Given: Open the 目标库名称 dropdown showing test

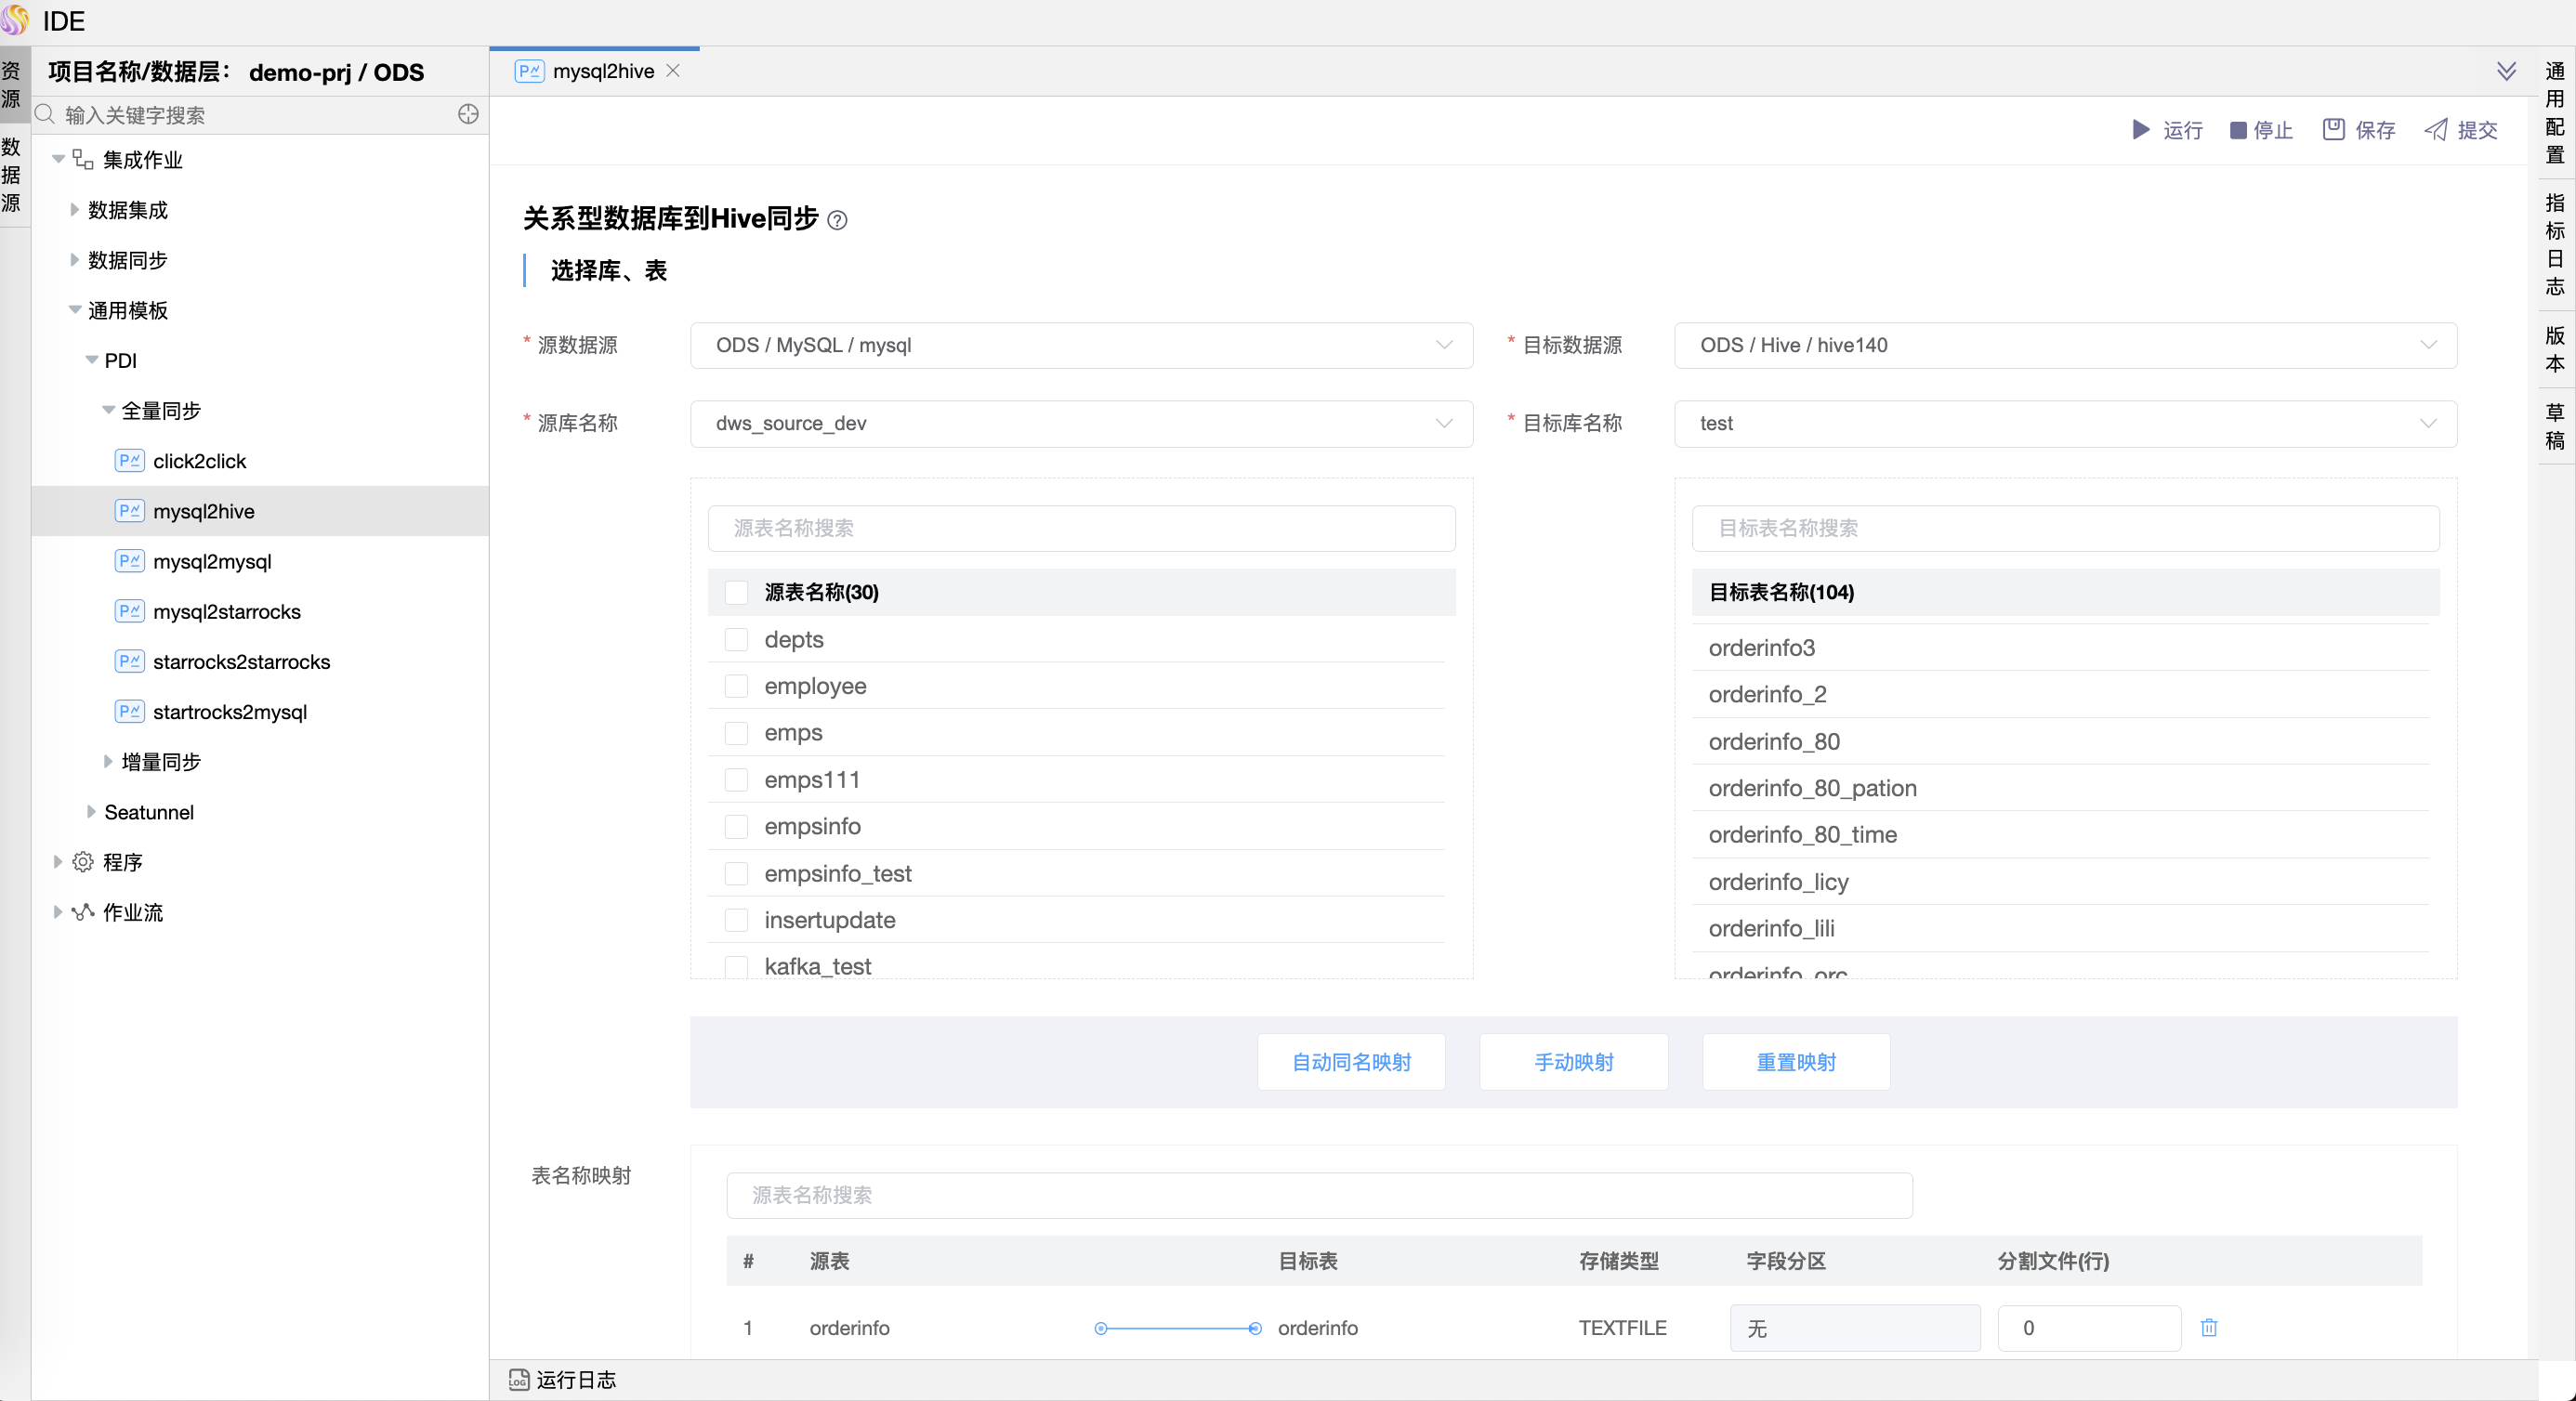Looking at the screenshot, I should 2065,424.
